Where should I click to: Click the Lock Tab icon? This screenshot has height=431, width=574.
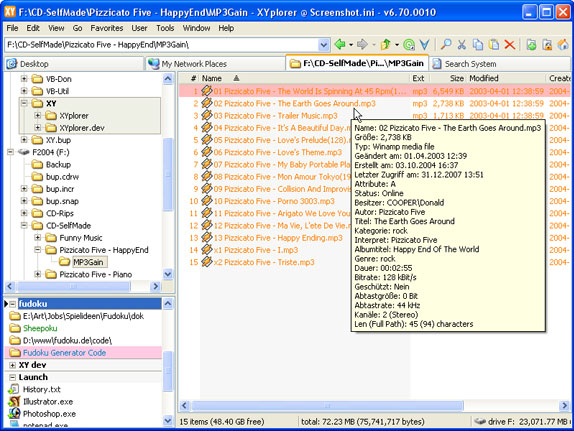pyautogui.click(x=547, y=45)
